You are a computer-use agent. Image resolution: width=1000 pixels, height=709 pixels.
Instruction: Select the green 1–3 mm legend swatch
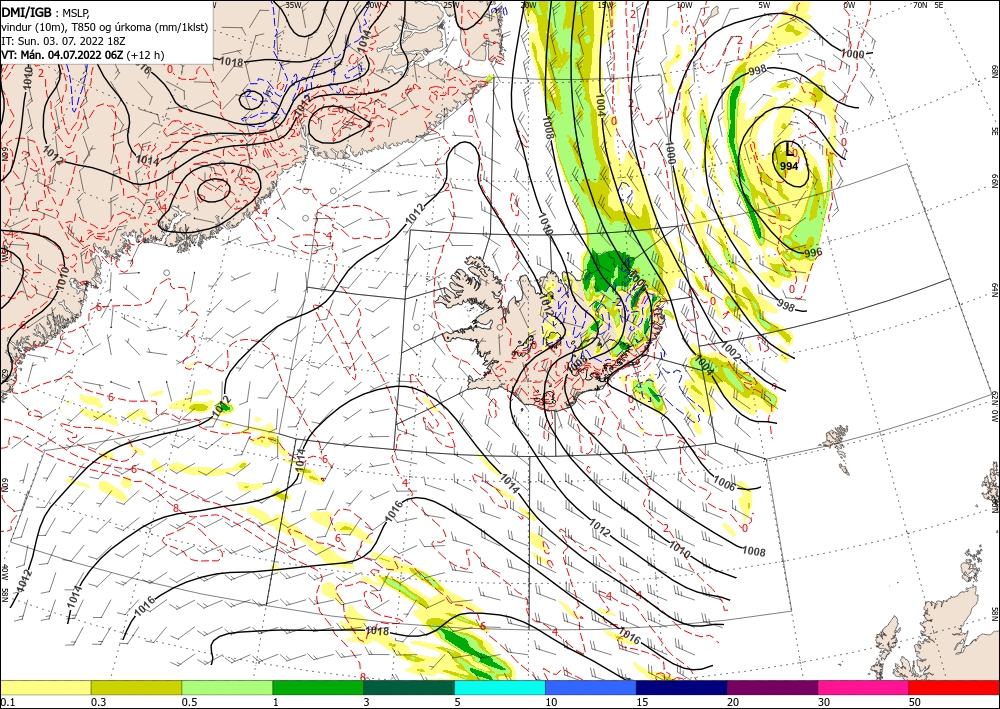[318, 687]
